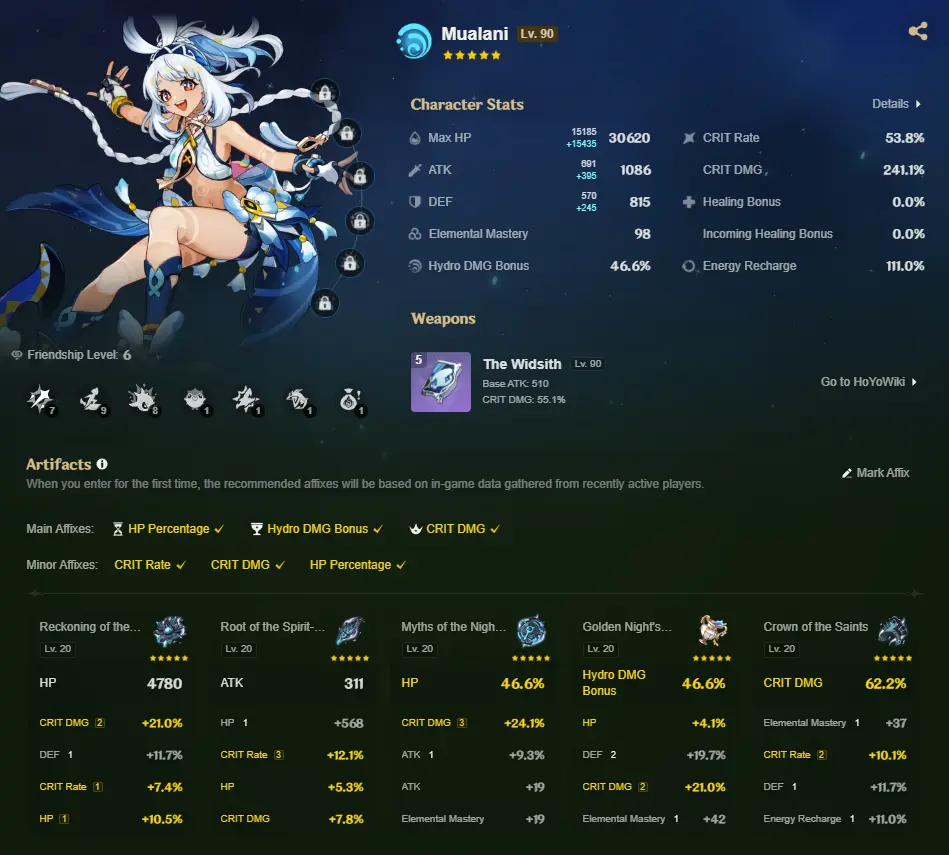
Task: Click the CRIT DMG 241.1% value
Action: 903,170
